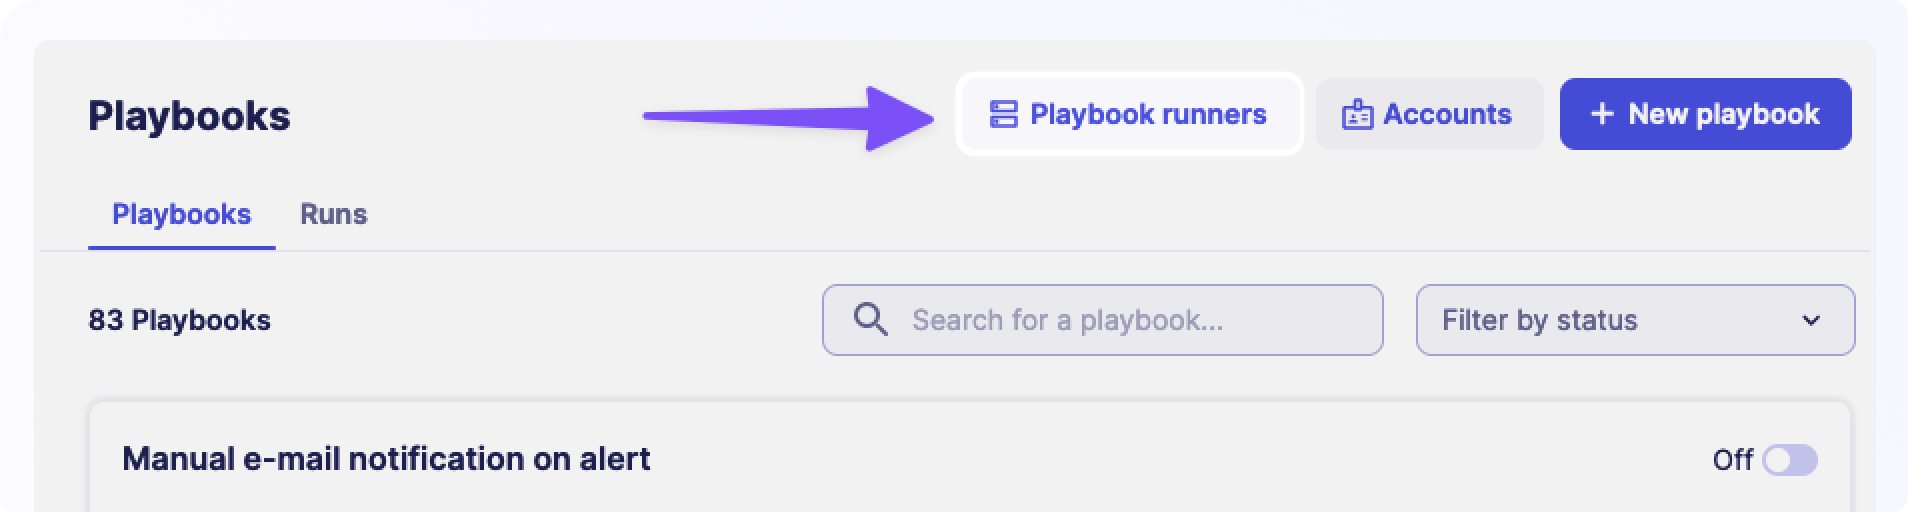Click the purple arrow pointing to Playbook runners

pyautogui.click(x=788, y=118)
